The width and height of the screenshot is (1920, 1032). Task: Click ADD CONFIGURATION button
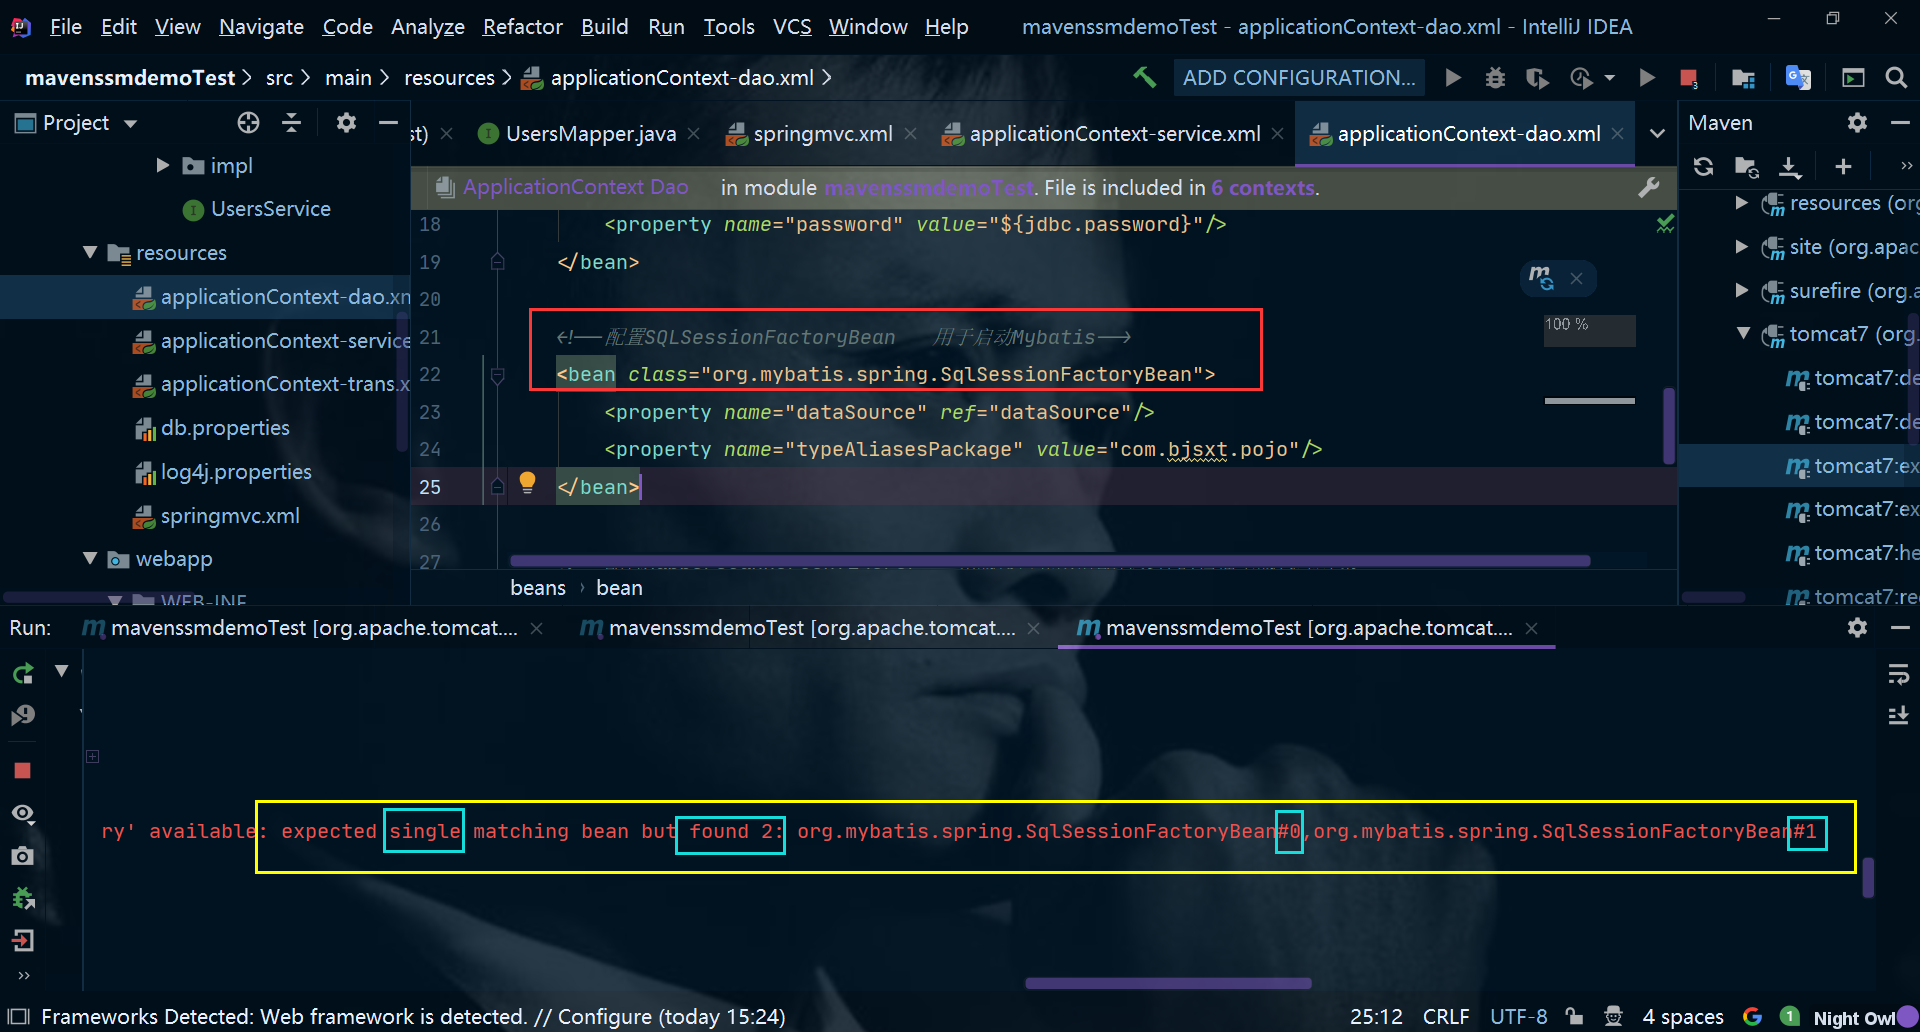coord(1299,77)
